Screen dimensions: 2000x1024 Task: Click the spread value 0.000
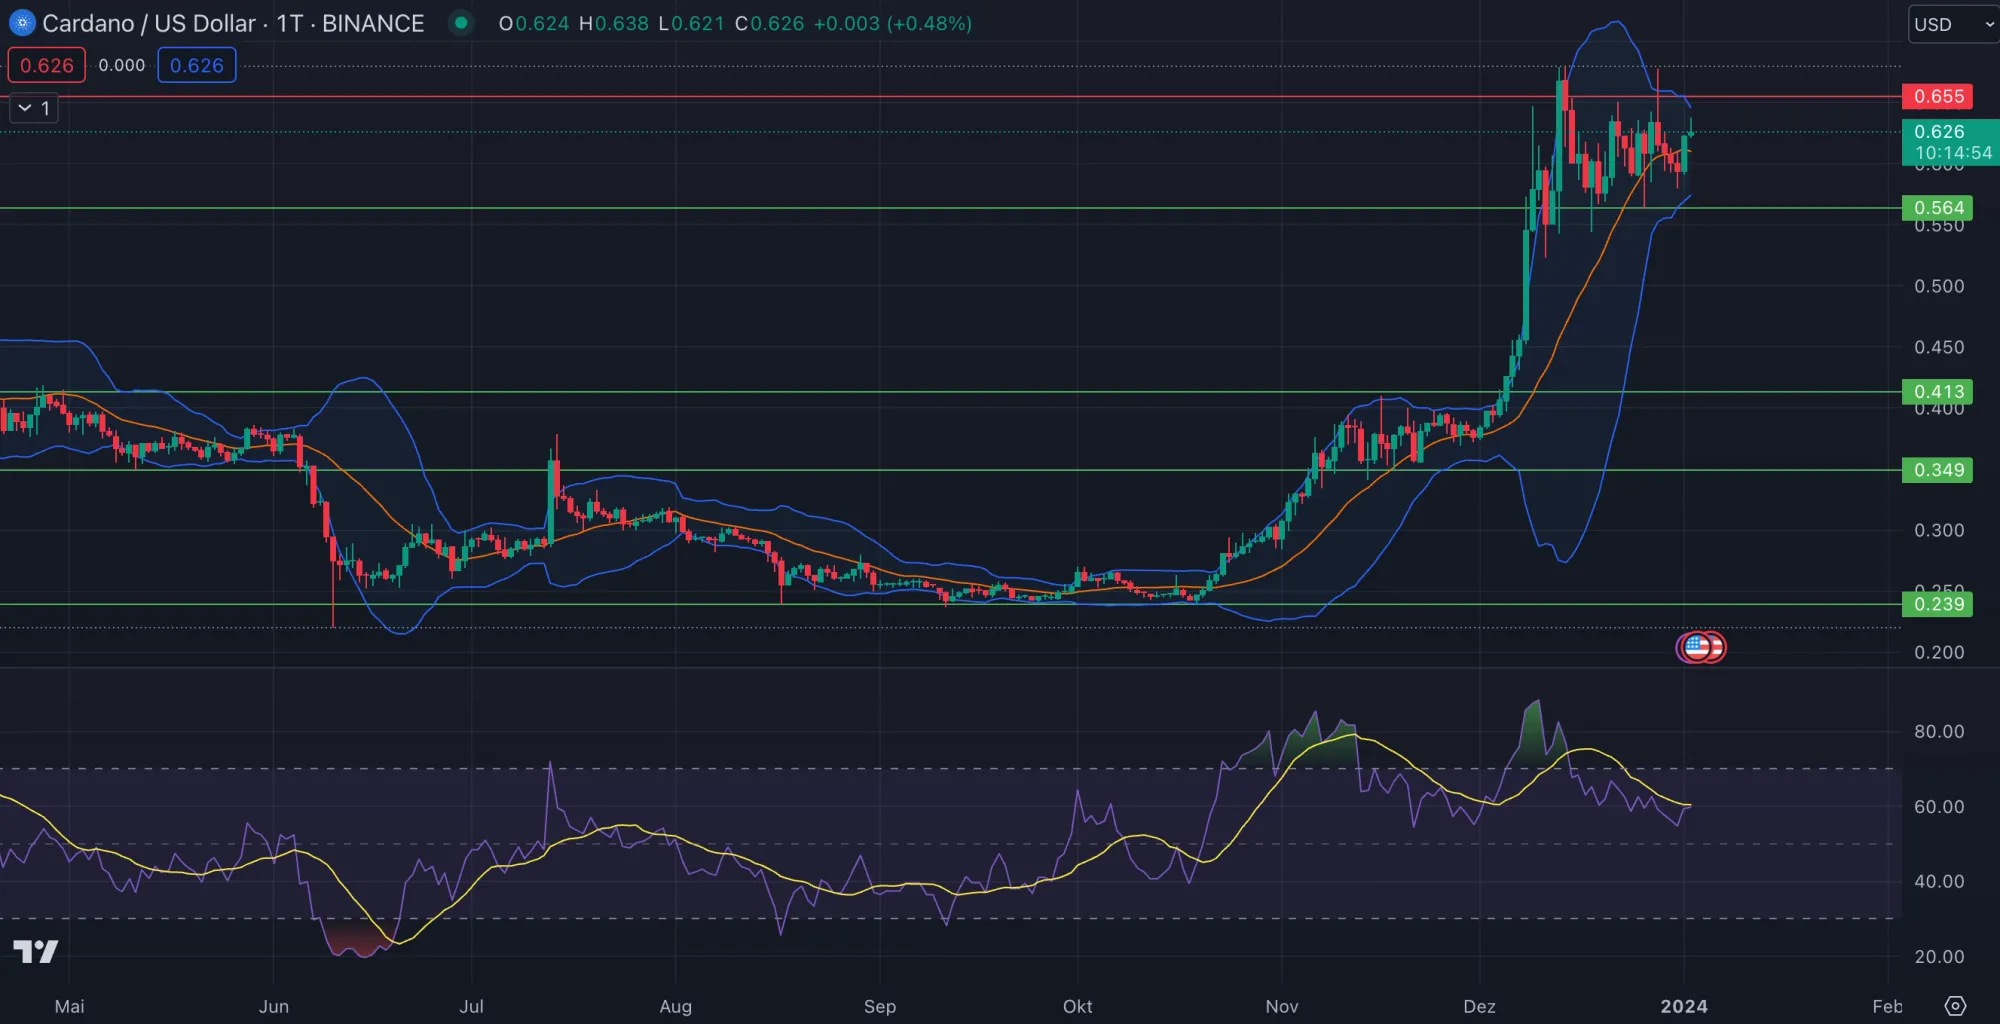122,66
